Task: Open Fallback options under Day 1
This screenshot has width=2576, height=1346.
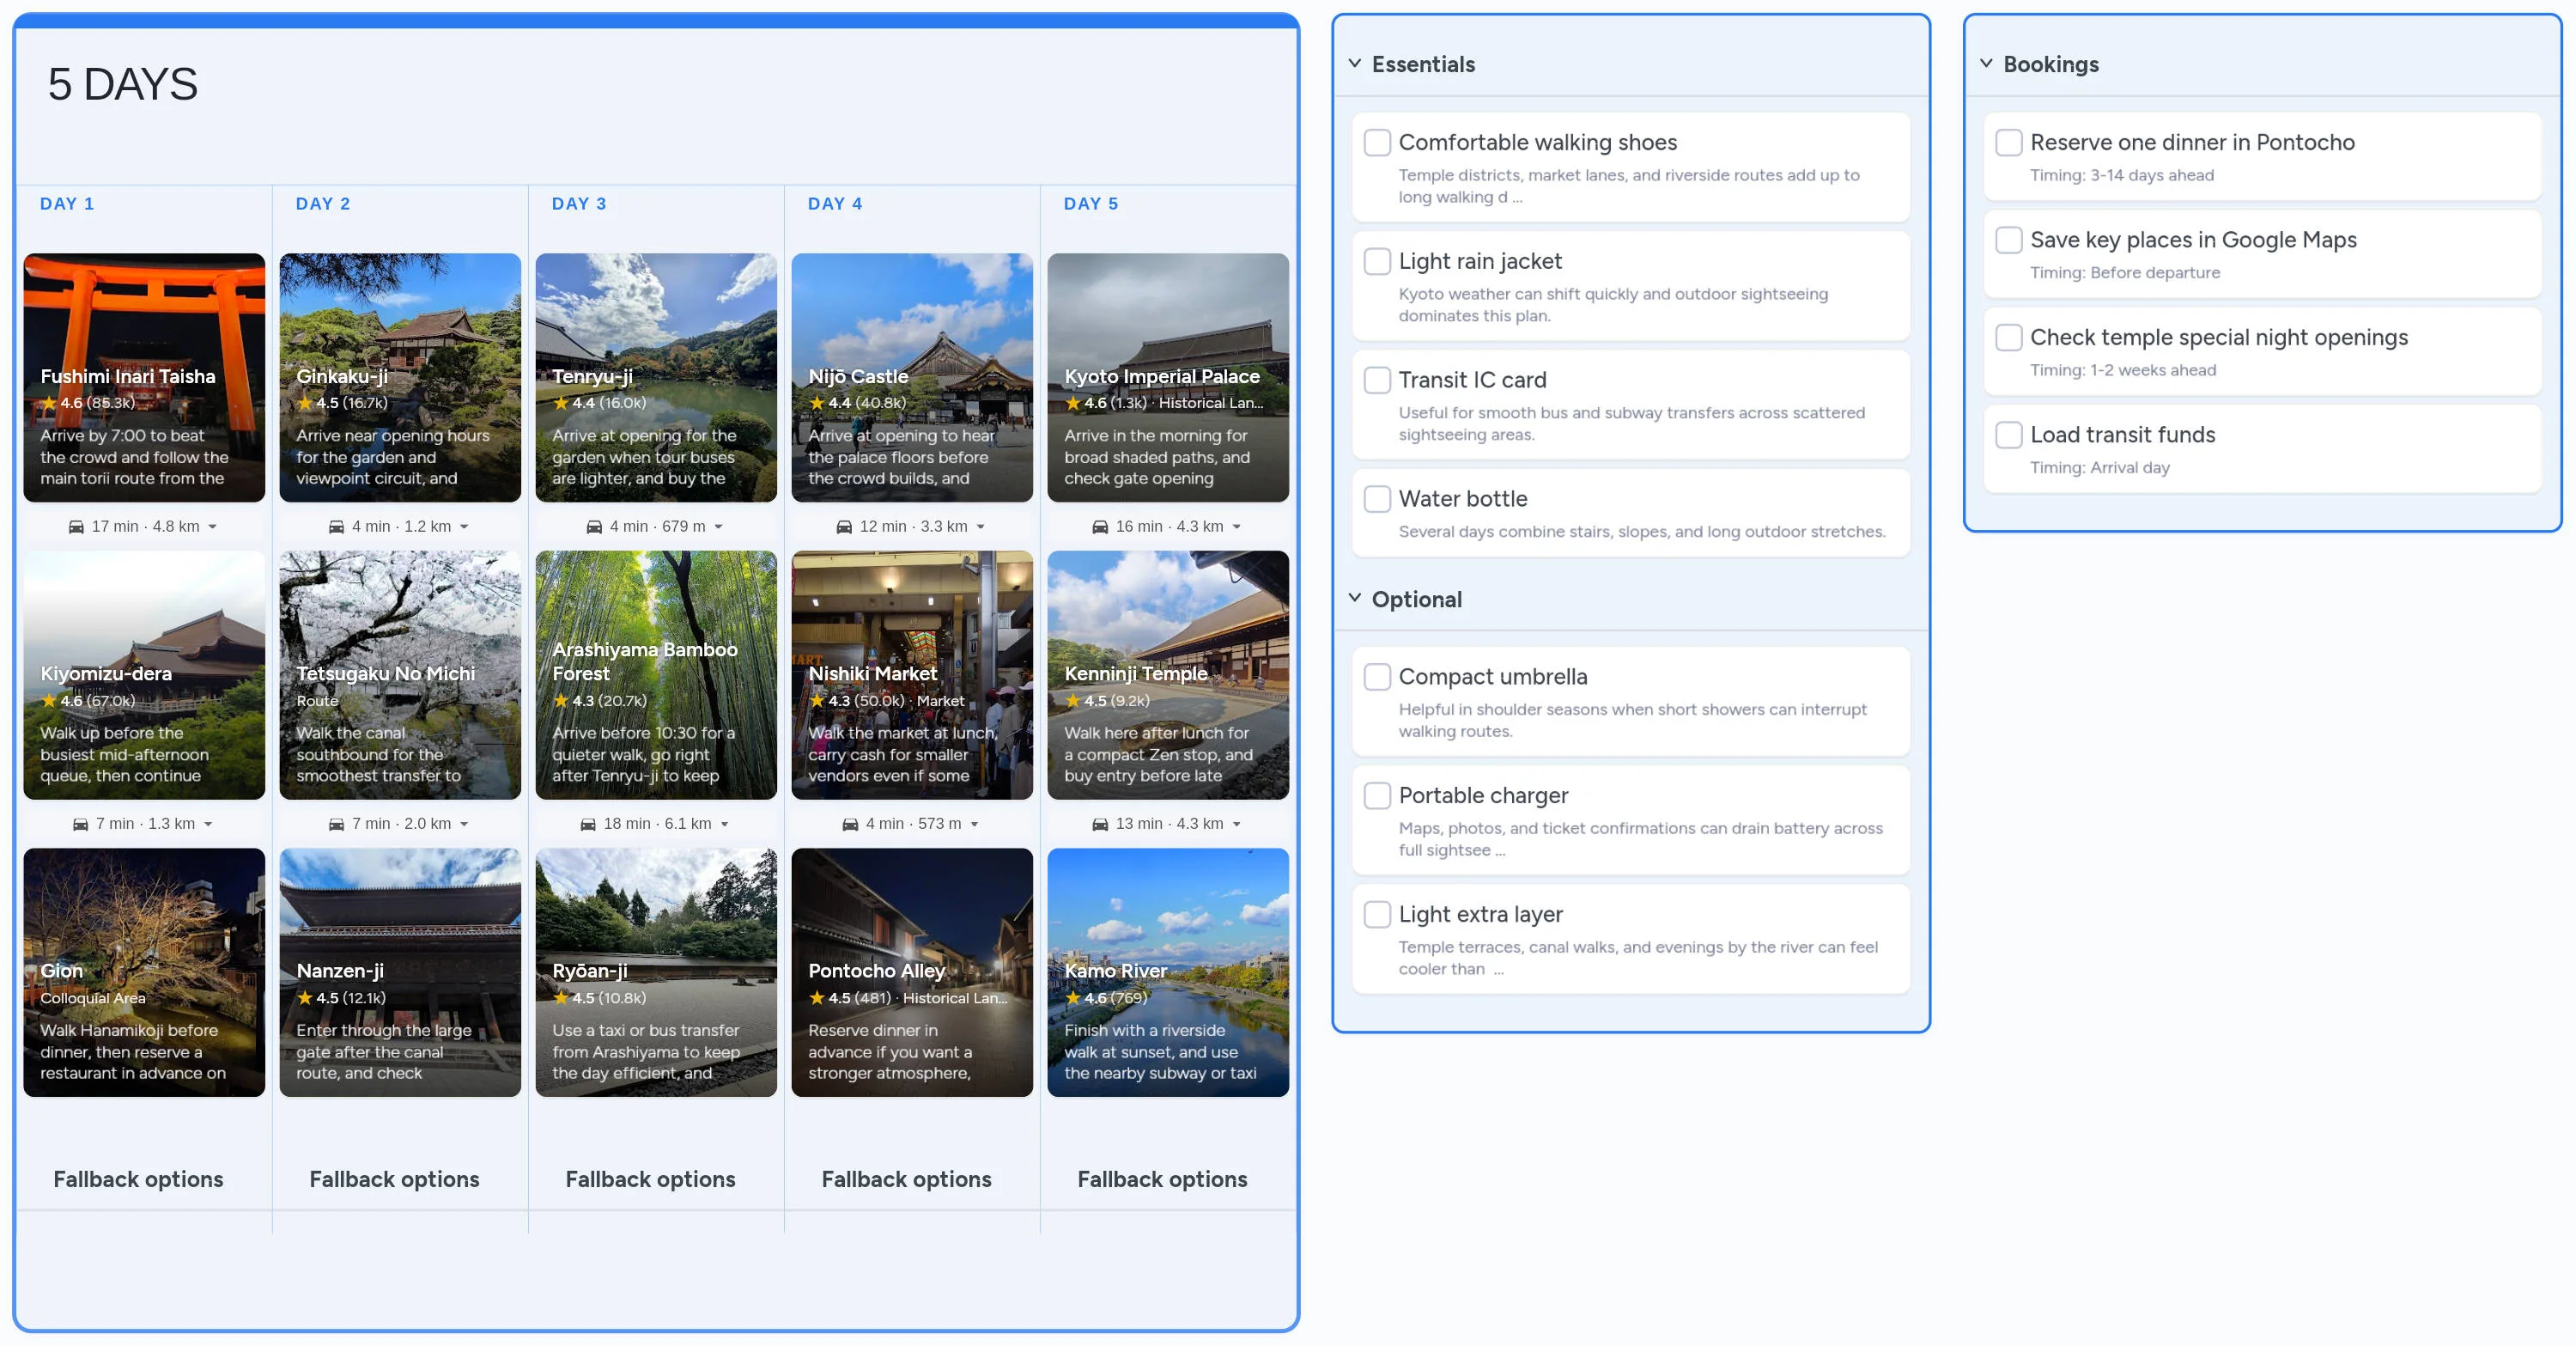Action: (x=138, y=1179)
